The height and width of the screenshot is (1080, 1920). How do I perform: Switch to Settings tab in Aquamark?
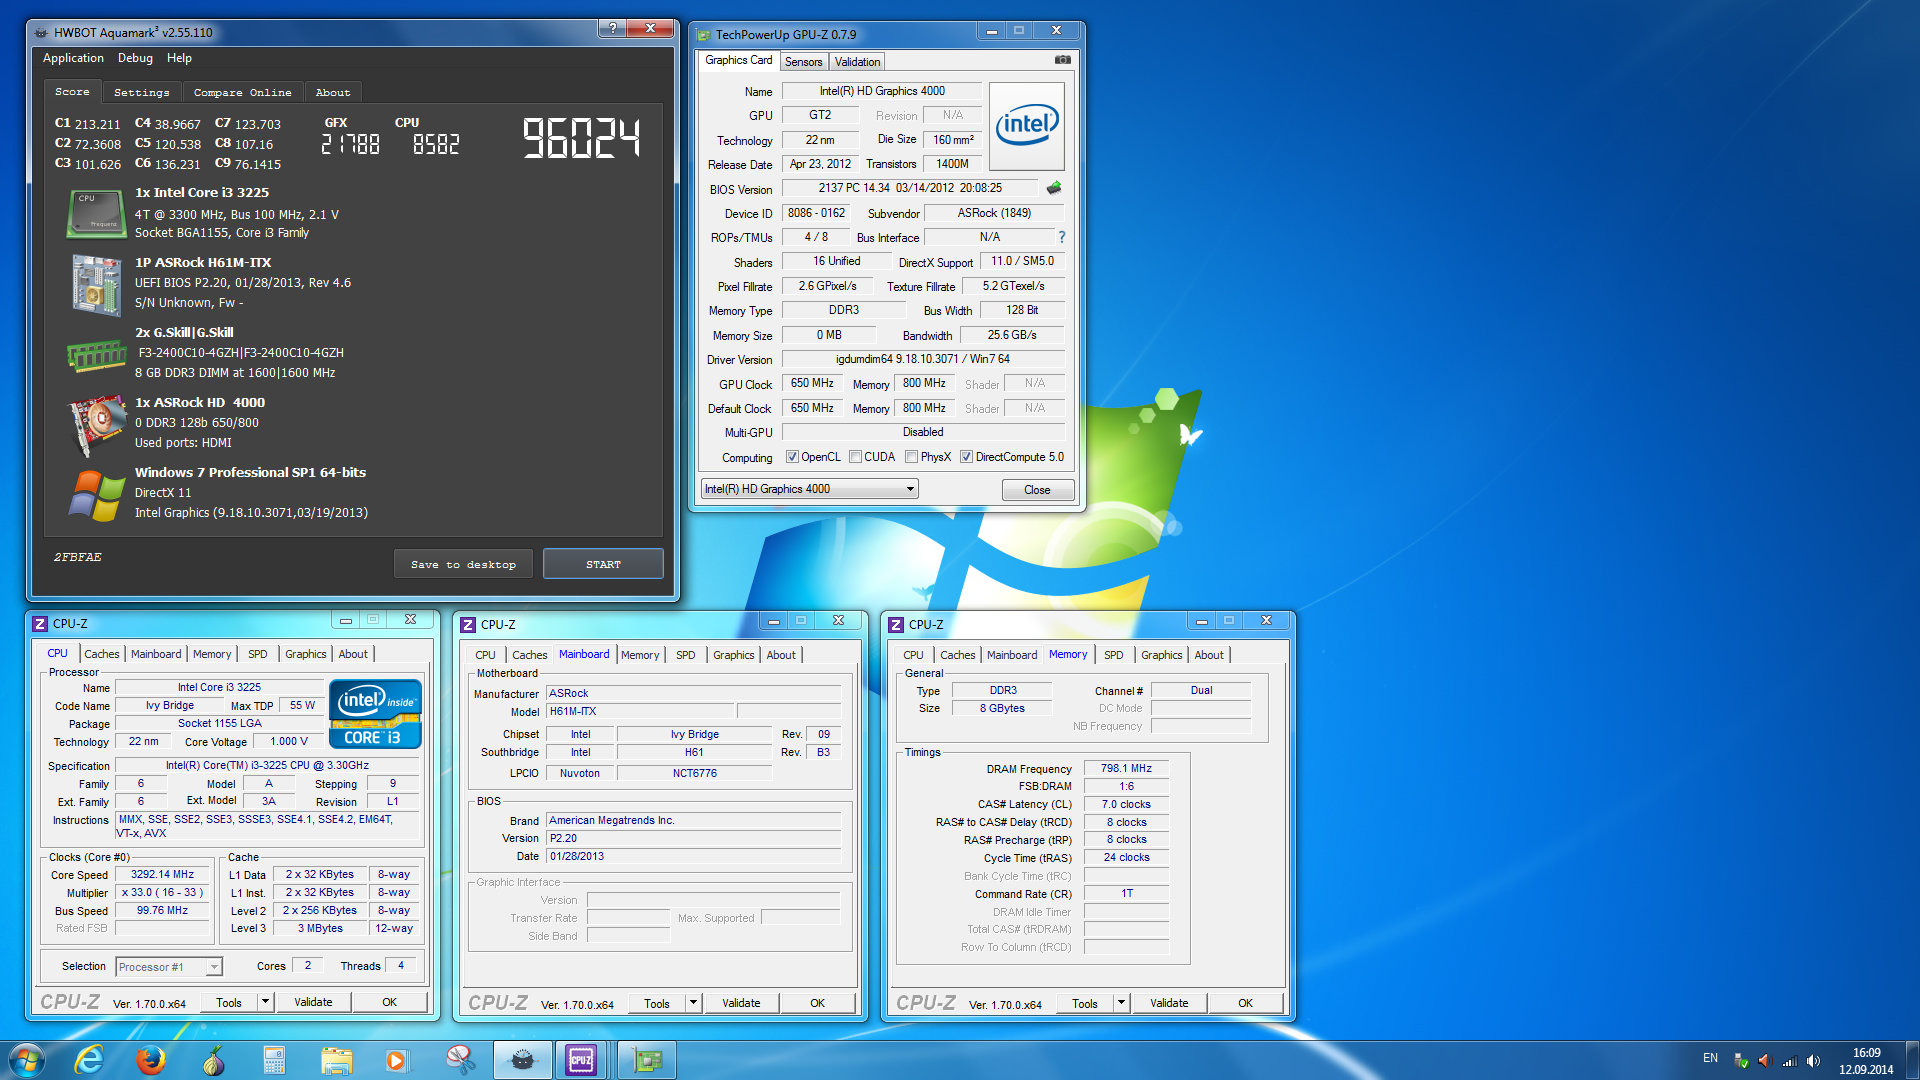pyautogui.click(x=141, y=92)
